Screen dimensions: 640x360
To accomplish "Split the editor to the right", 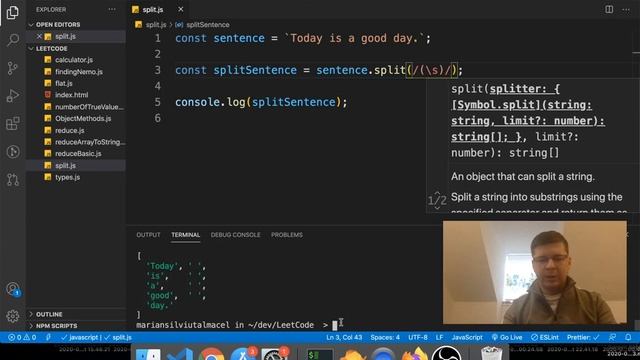I will 609,9.
